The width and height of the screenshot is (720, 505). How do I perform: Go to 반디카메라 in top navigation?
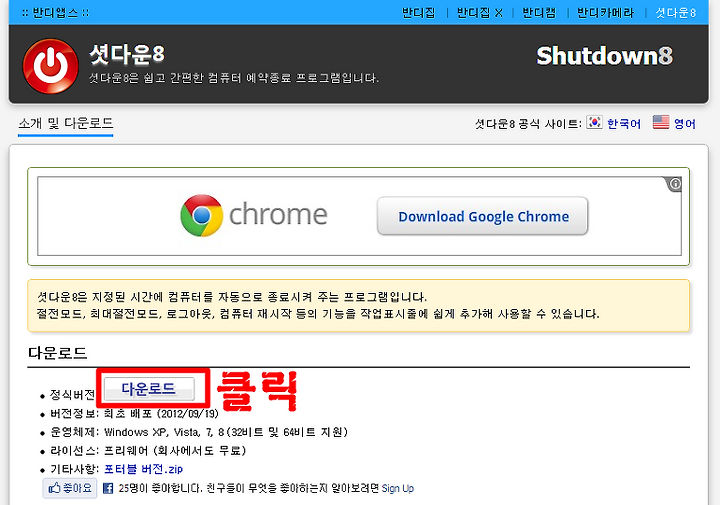(605, 12)
